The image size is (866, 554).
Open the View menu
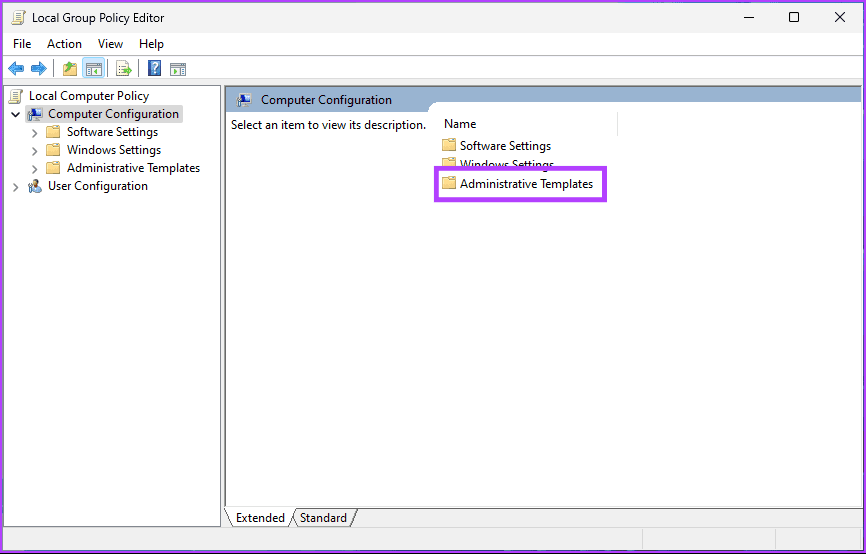[110, 44]
